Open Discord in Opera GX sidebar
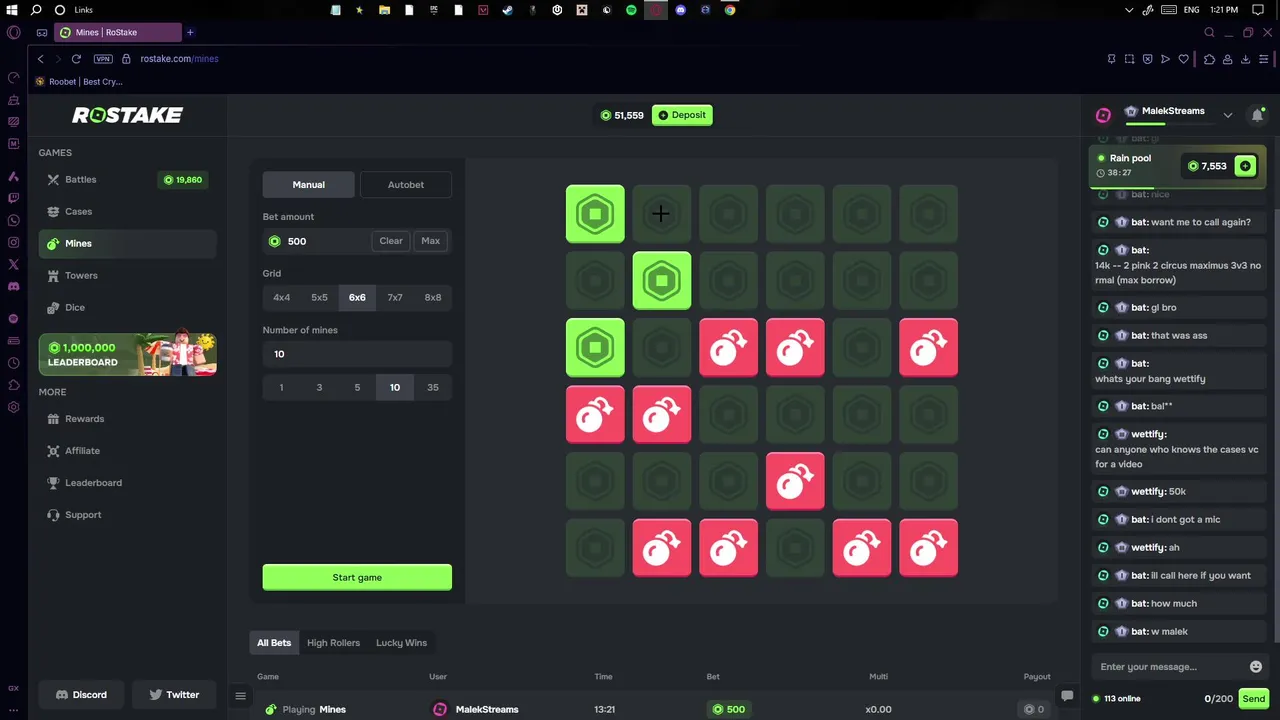 pos(13,286)
